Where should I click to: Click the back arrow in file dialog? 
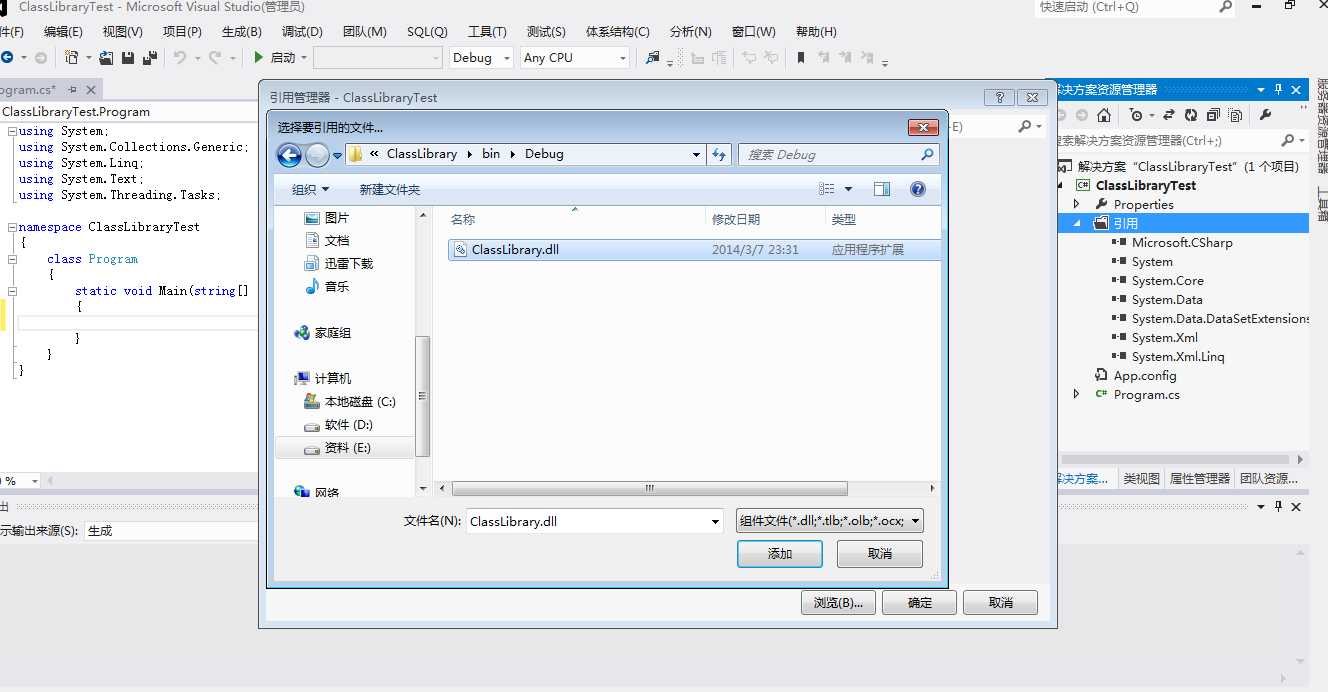coord(289,155)
